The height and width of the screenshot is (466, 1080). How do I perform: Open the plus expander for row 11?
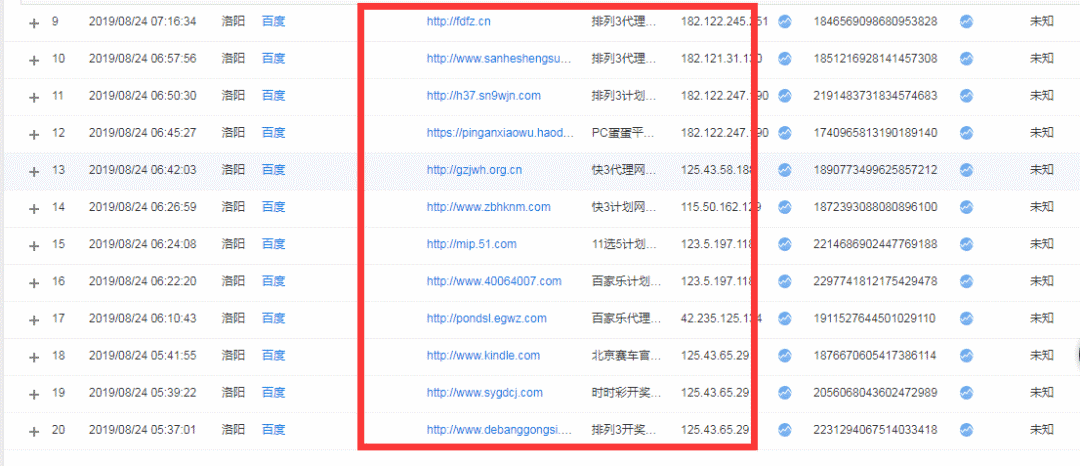tap(34, 98)
